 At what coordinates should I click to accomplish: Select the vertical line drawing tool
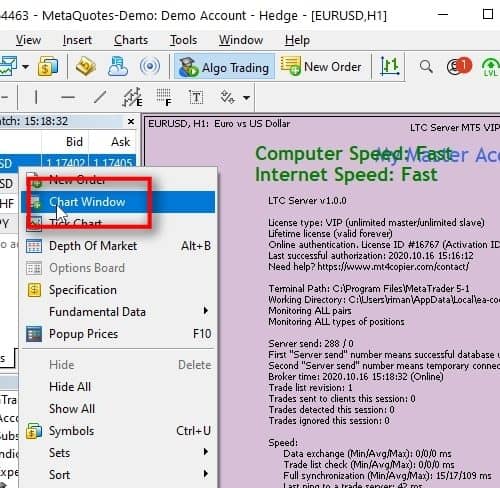(x=36, y=98)
